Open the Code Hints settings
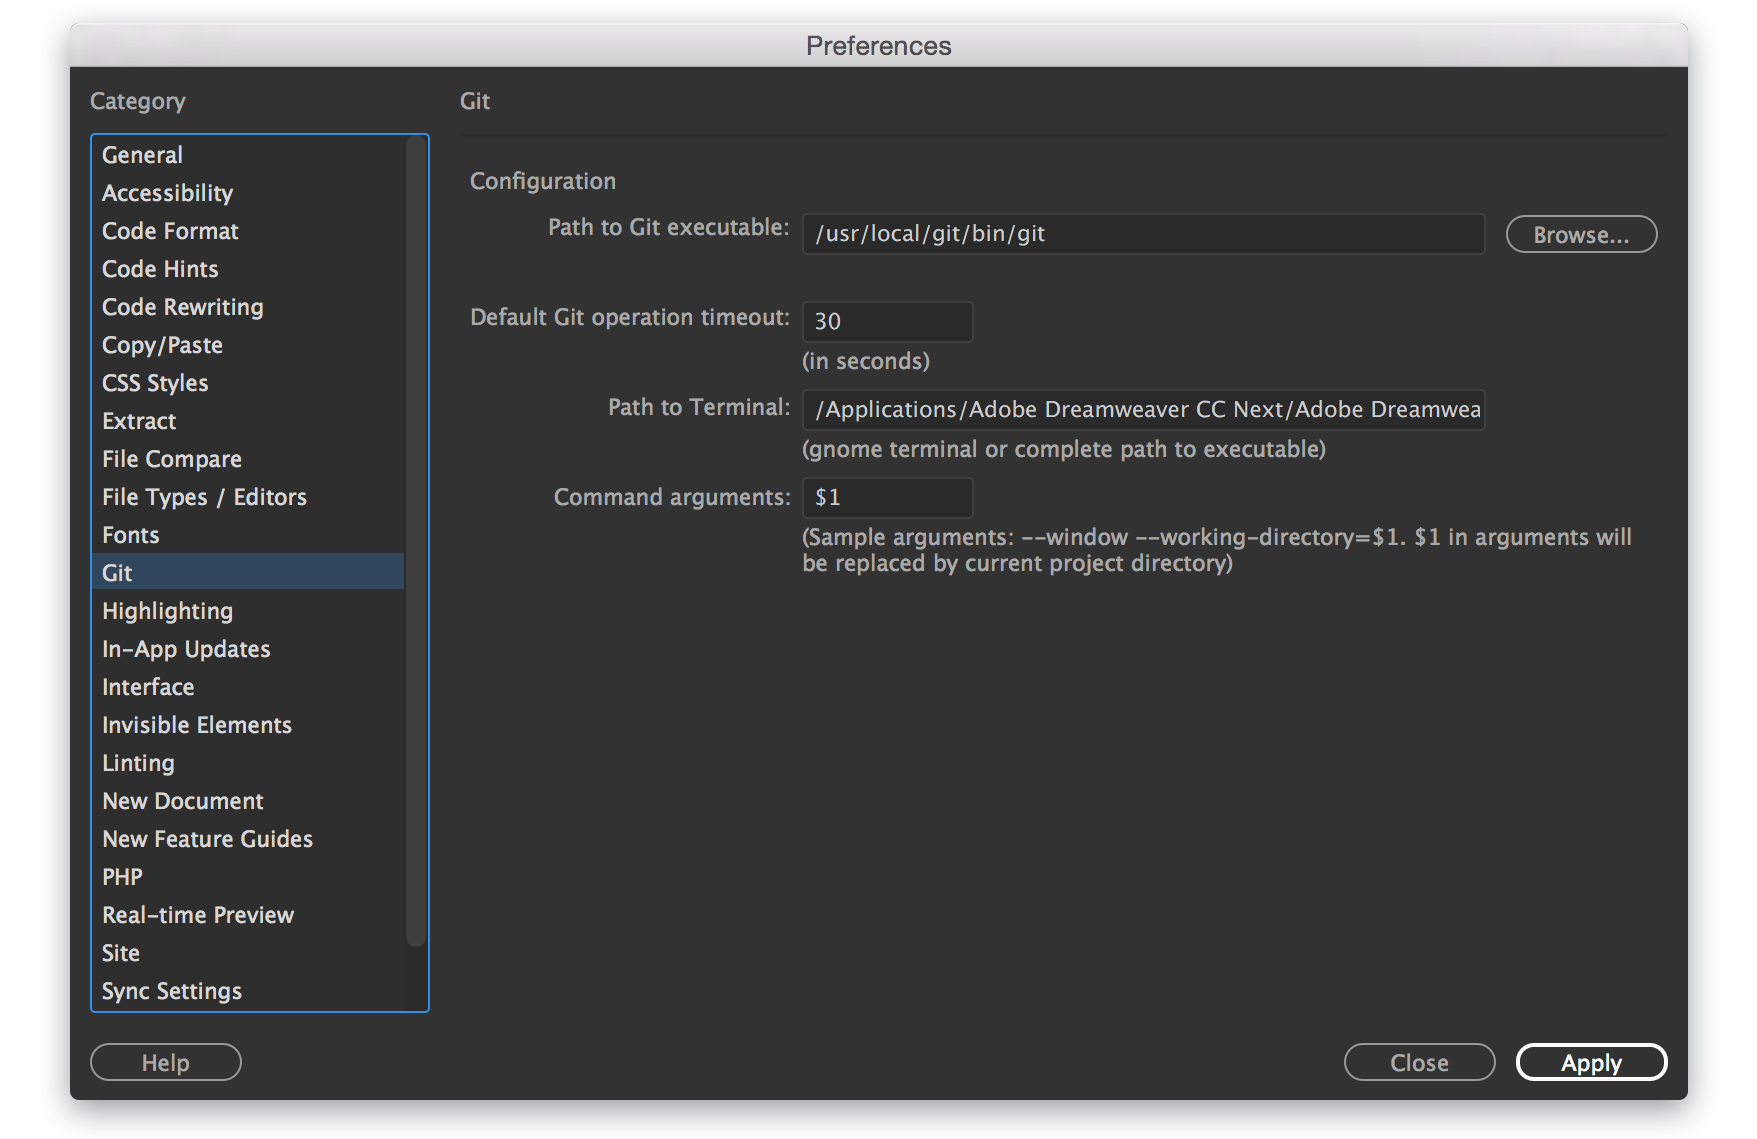 tap(159, 268)
